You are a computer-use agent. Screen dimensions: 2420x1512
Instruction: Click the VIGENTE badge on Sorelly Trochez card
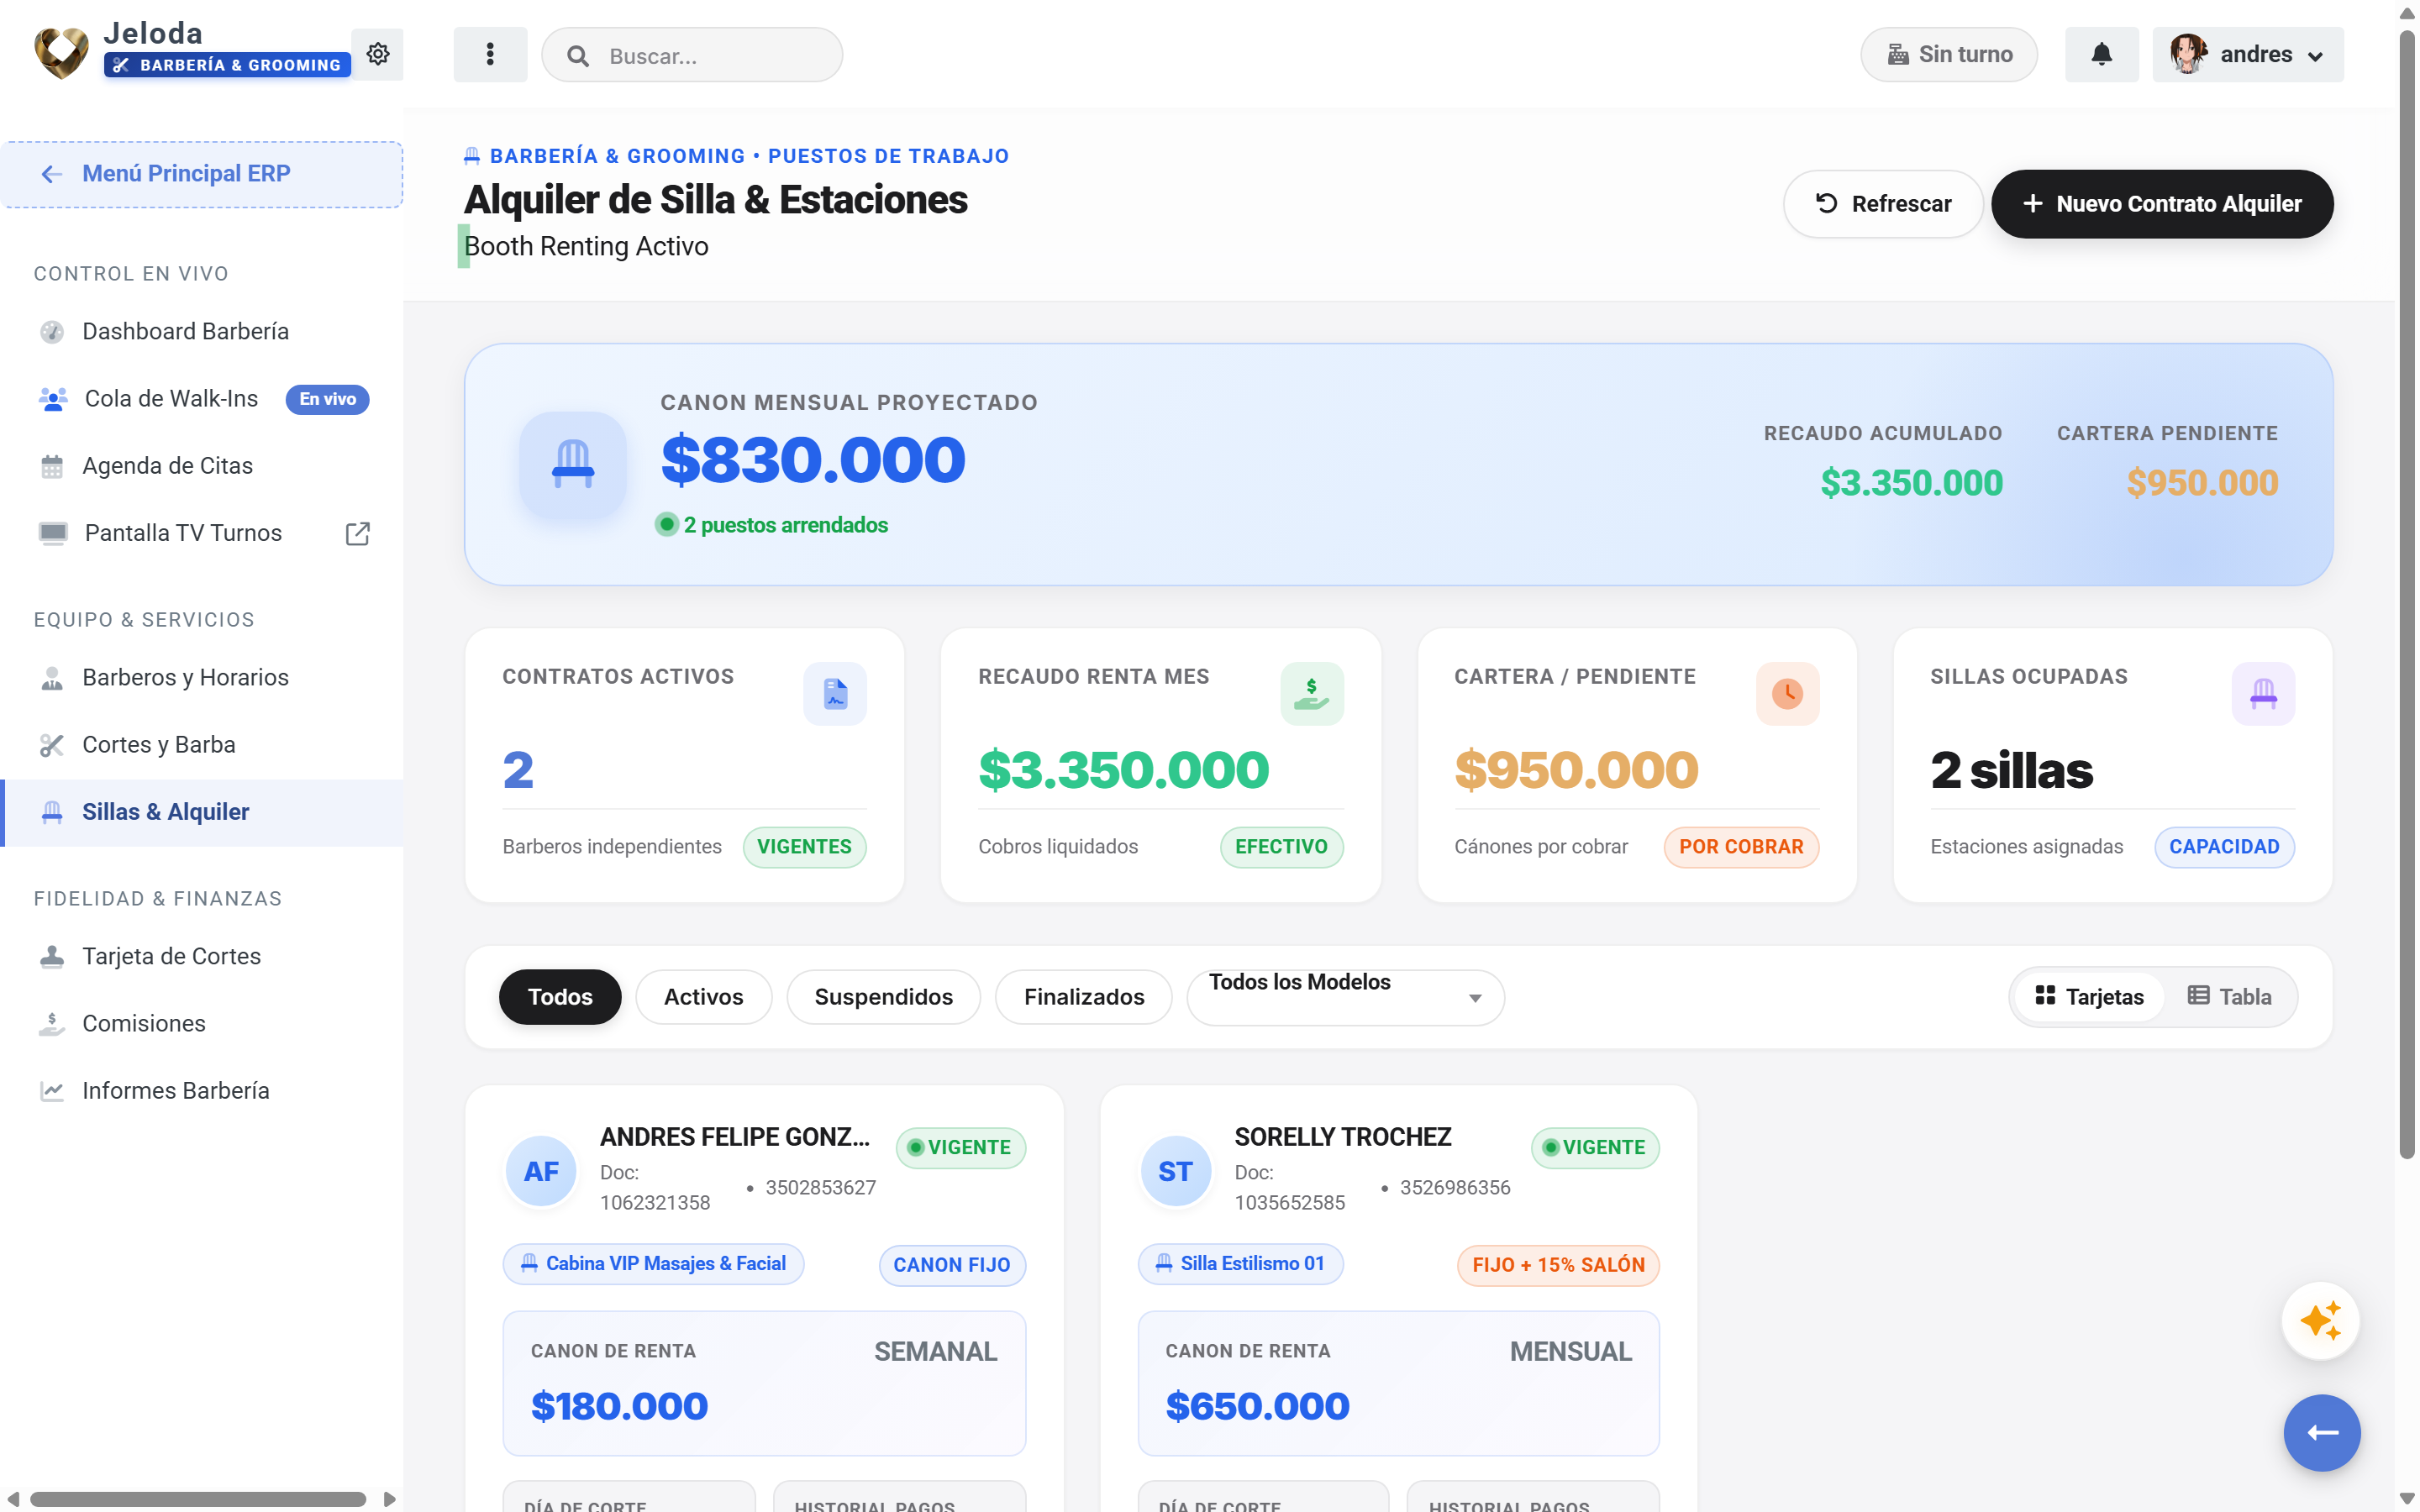(x=1595, y=1148)
